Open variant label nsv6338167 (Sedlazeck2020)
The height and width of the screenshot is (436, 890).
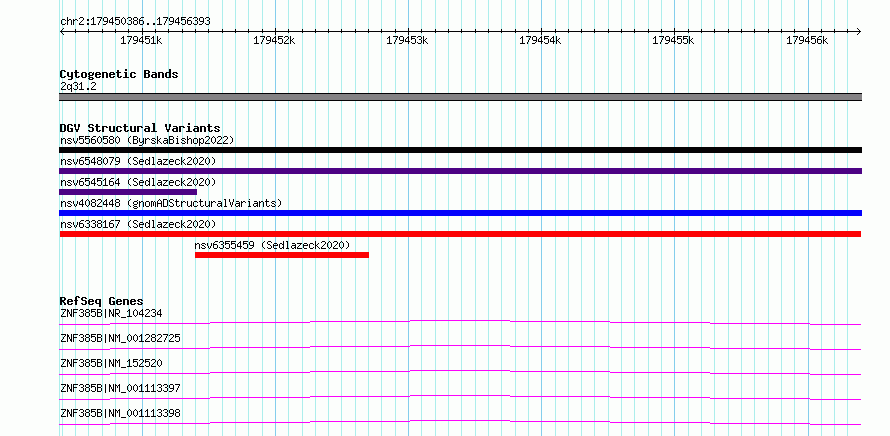[138, 224]
